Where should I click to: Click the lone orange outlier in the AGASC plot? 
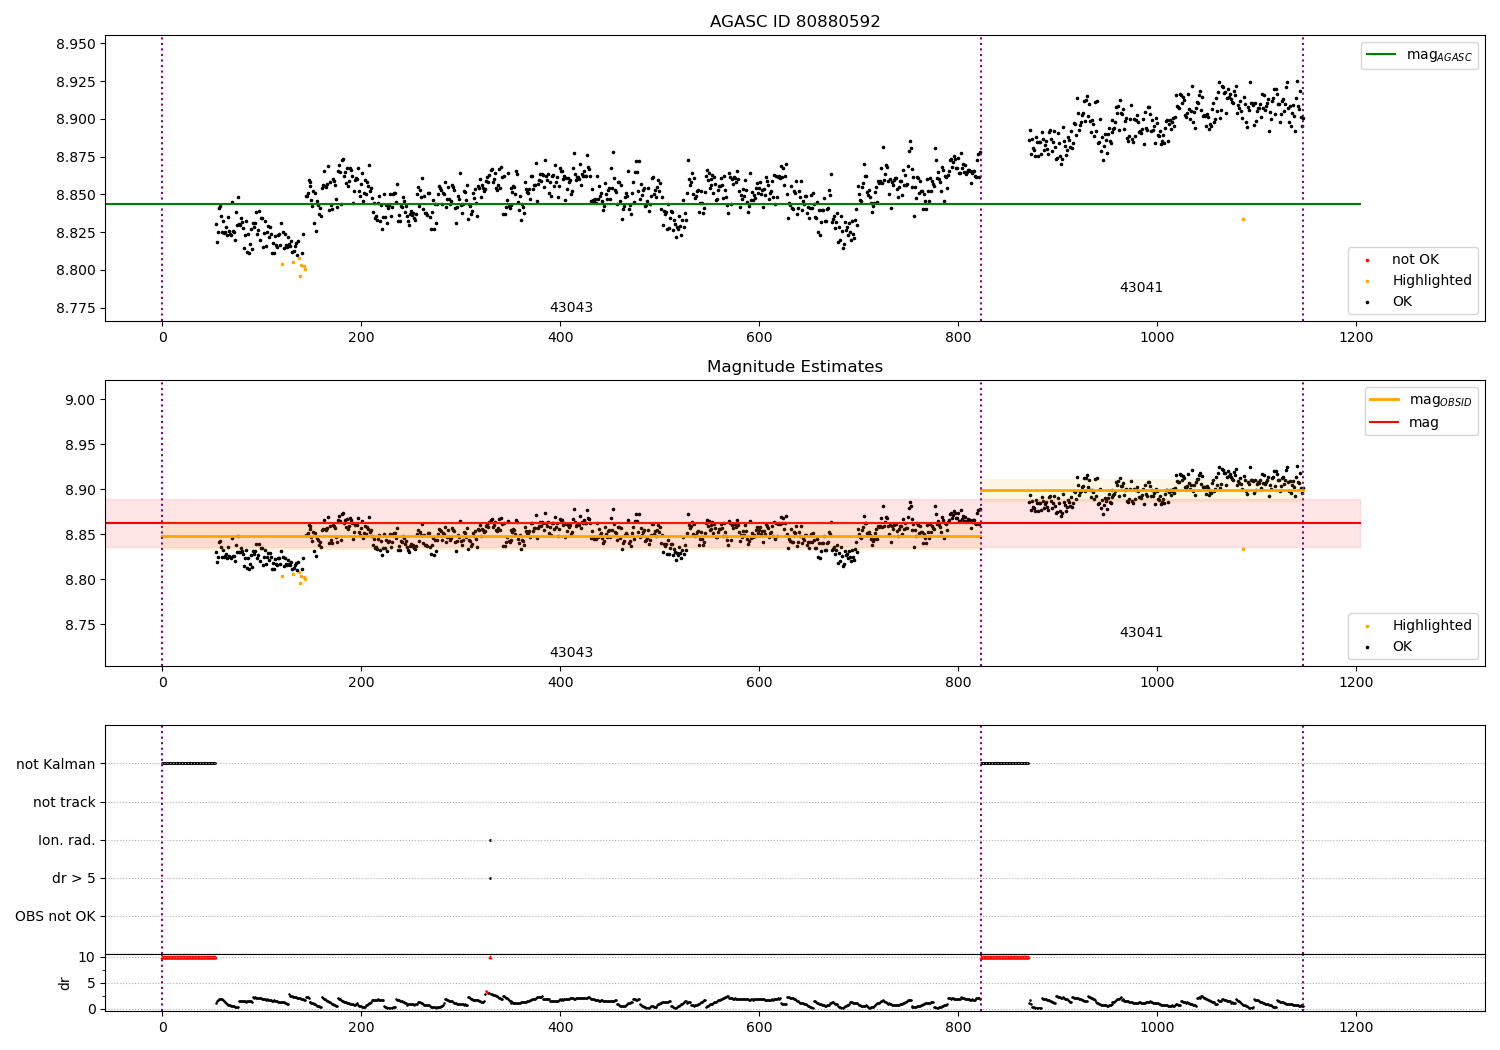click(x=1243, y=219)
